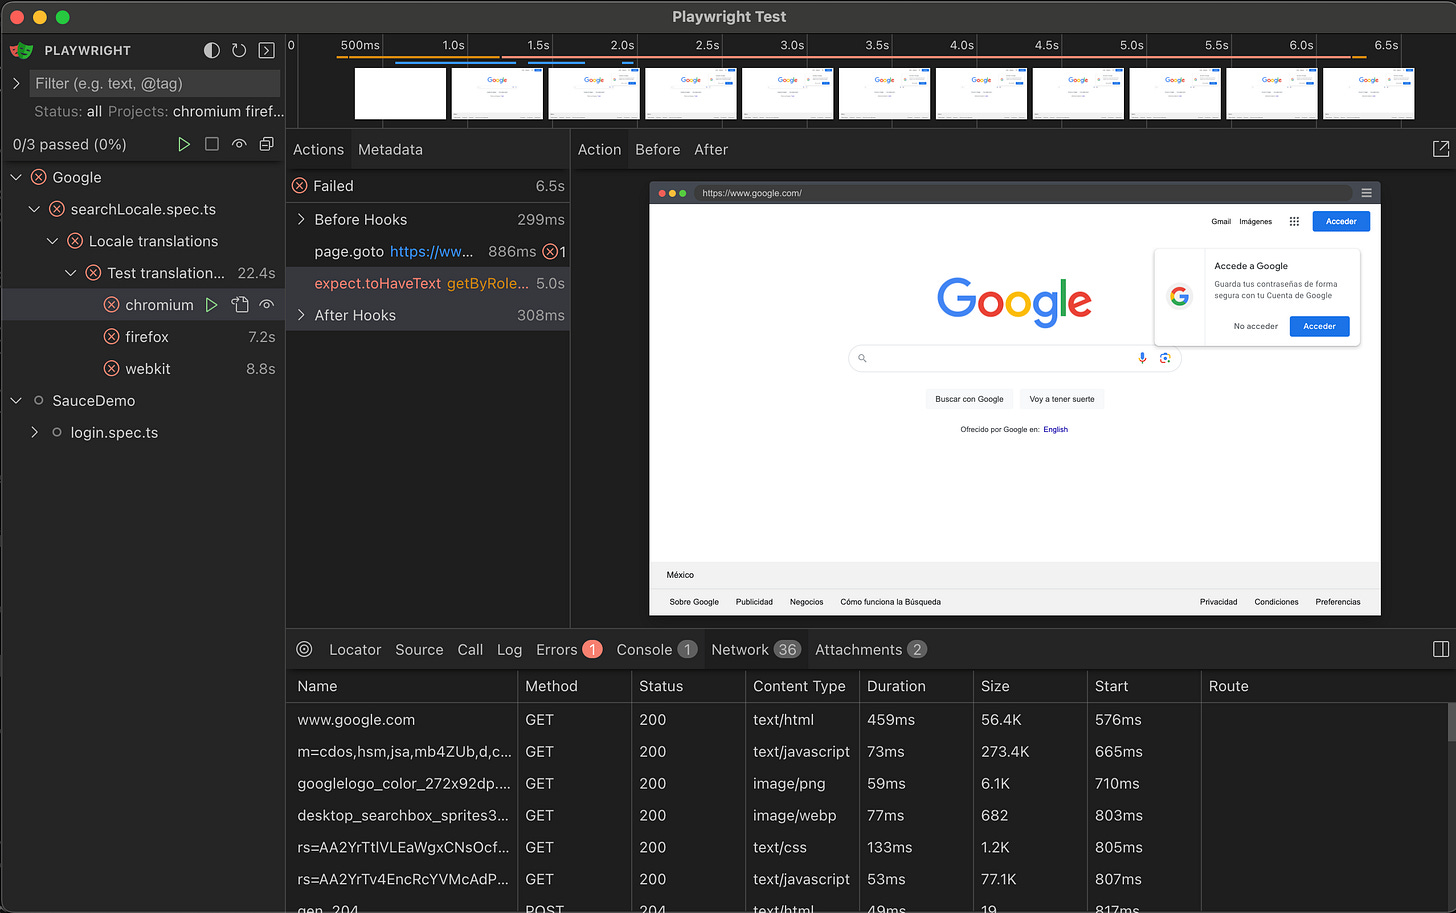Toggle watch all eye icon

tap(239, 144)
